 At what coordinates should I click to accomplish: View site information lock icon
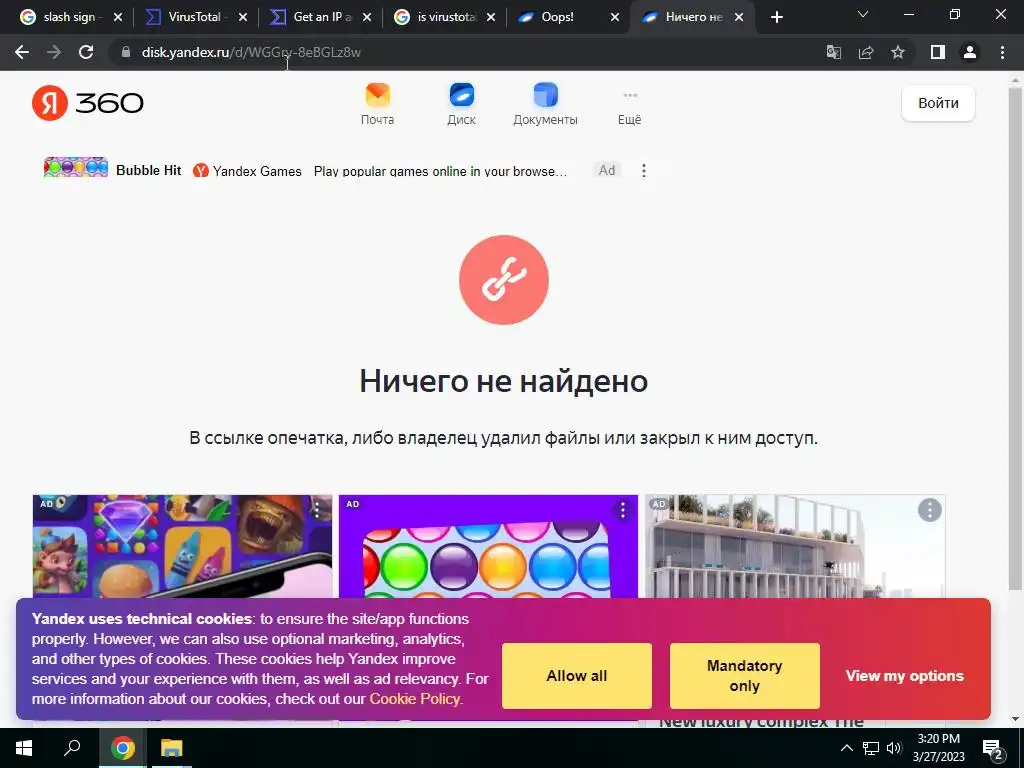click(x=126, y=52)
